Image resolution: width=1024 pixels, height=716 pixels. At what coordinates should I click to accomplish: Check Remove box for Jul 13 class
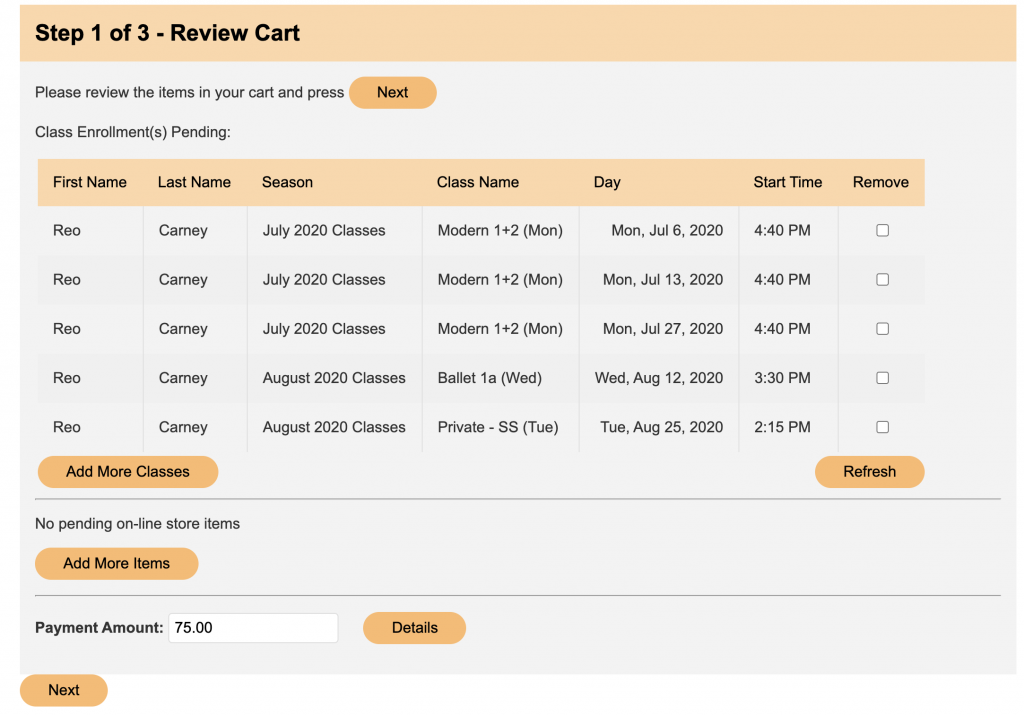point(882,280)
